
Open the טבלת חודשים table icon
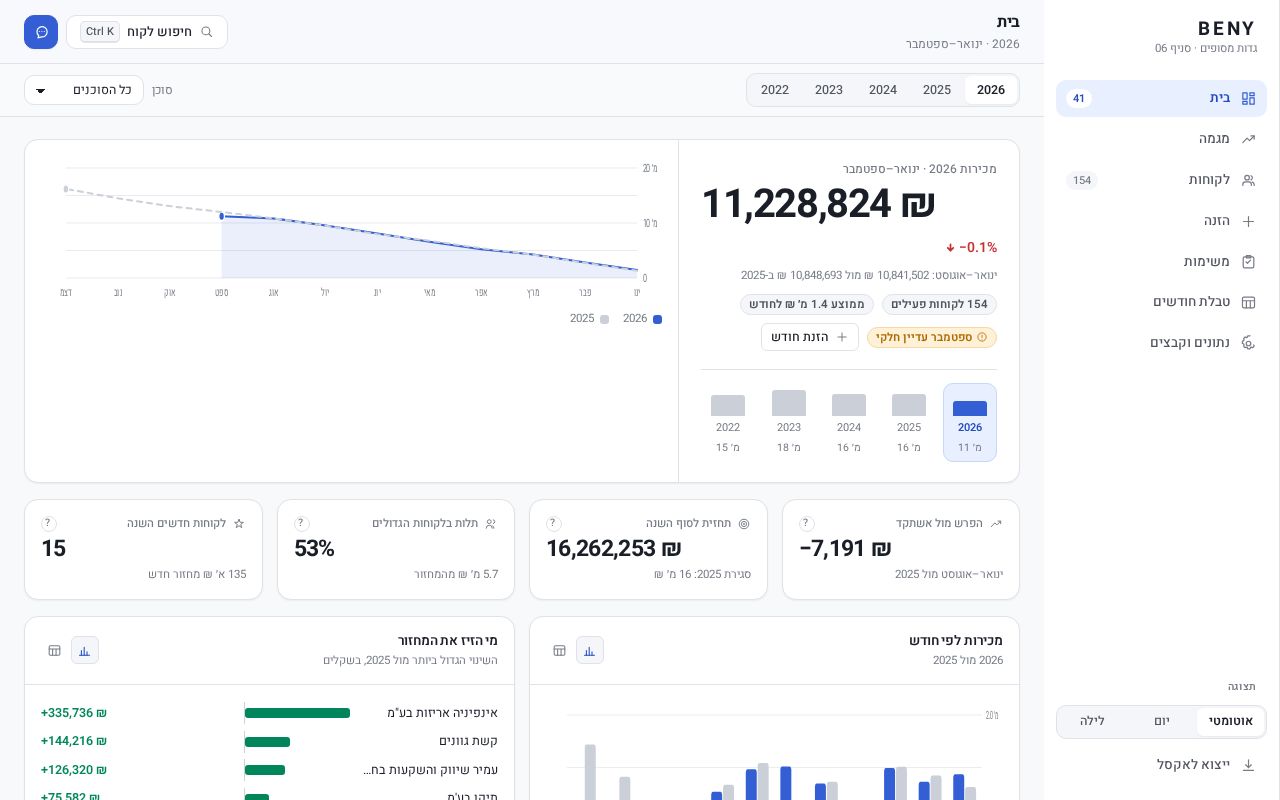pos(1248,302)
